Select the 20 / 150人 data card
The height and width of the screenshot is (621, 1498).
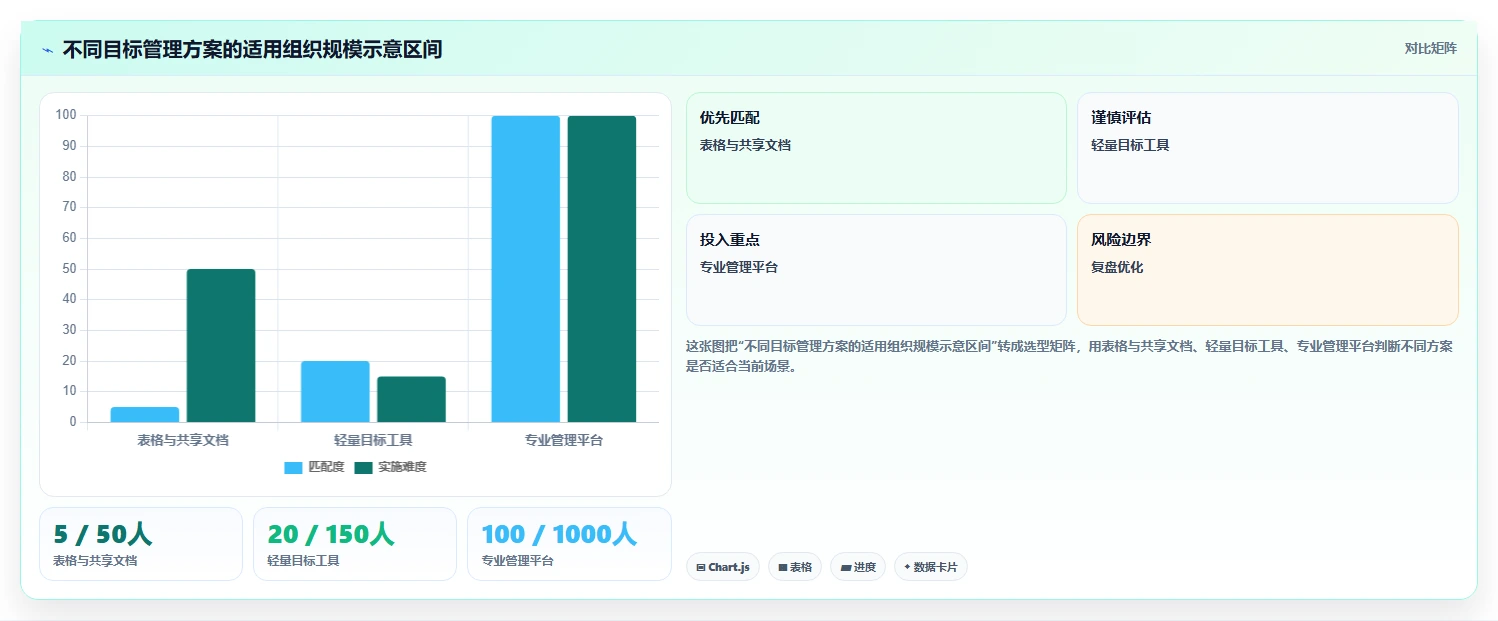(355, 544)
